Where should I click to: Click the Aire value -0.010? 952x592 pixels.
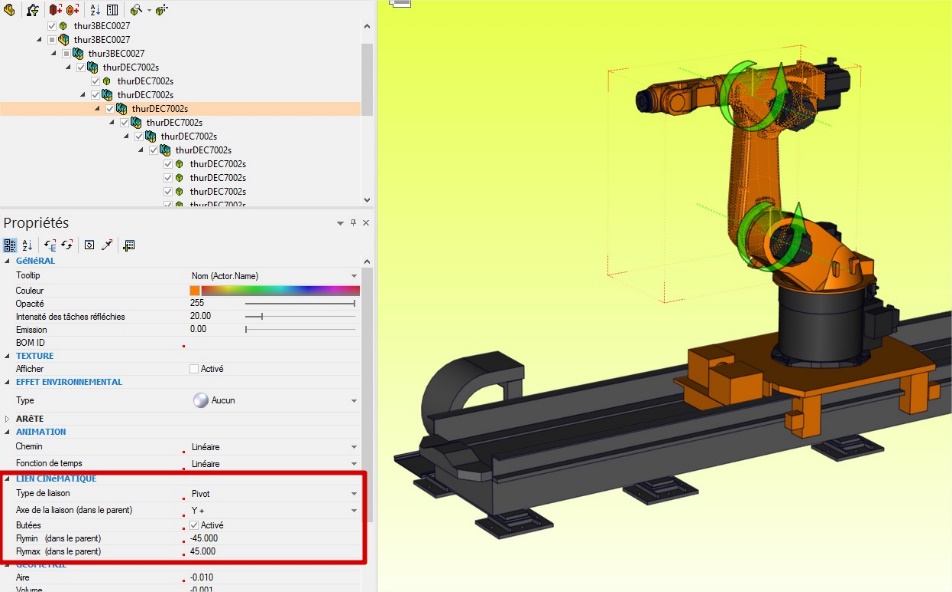tap(202, 577)
